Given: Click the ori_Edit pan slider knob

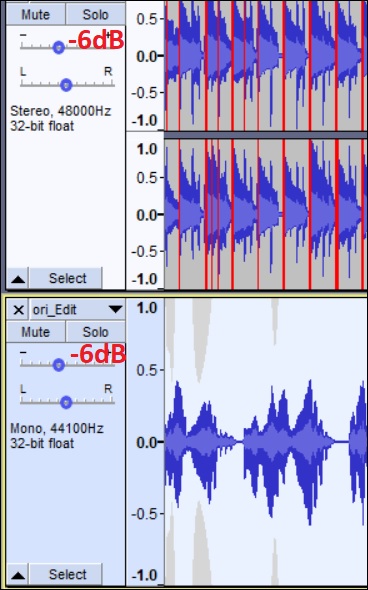Looking at the screenshot, I should (x=66, y=402).
